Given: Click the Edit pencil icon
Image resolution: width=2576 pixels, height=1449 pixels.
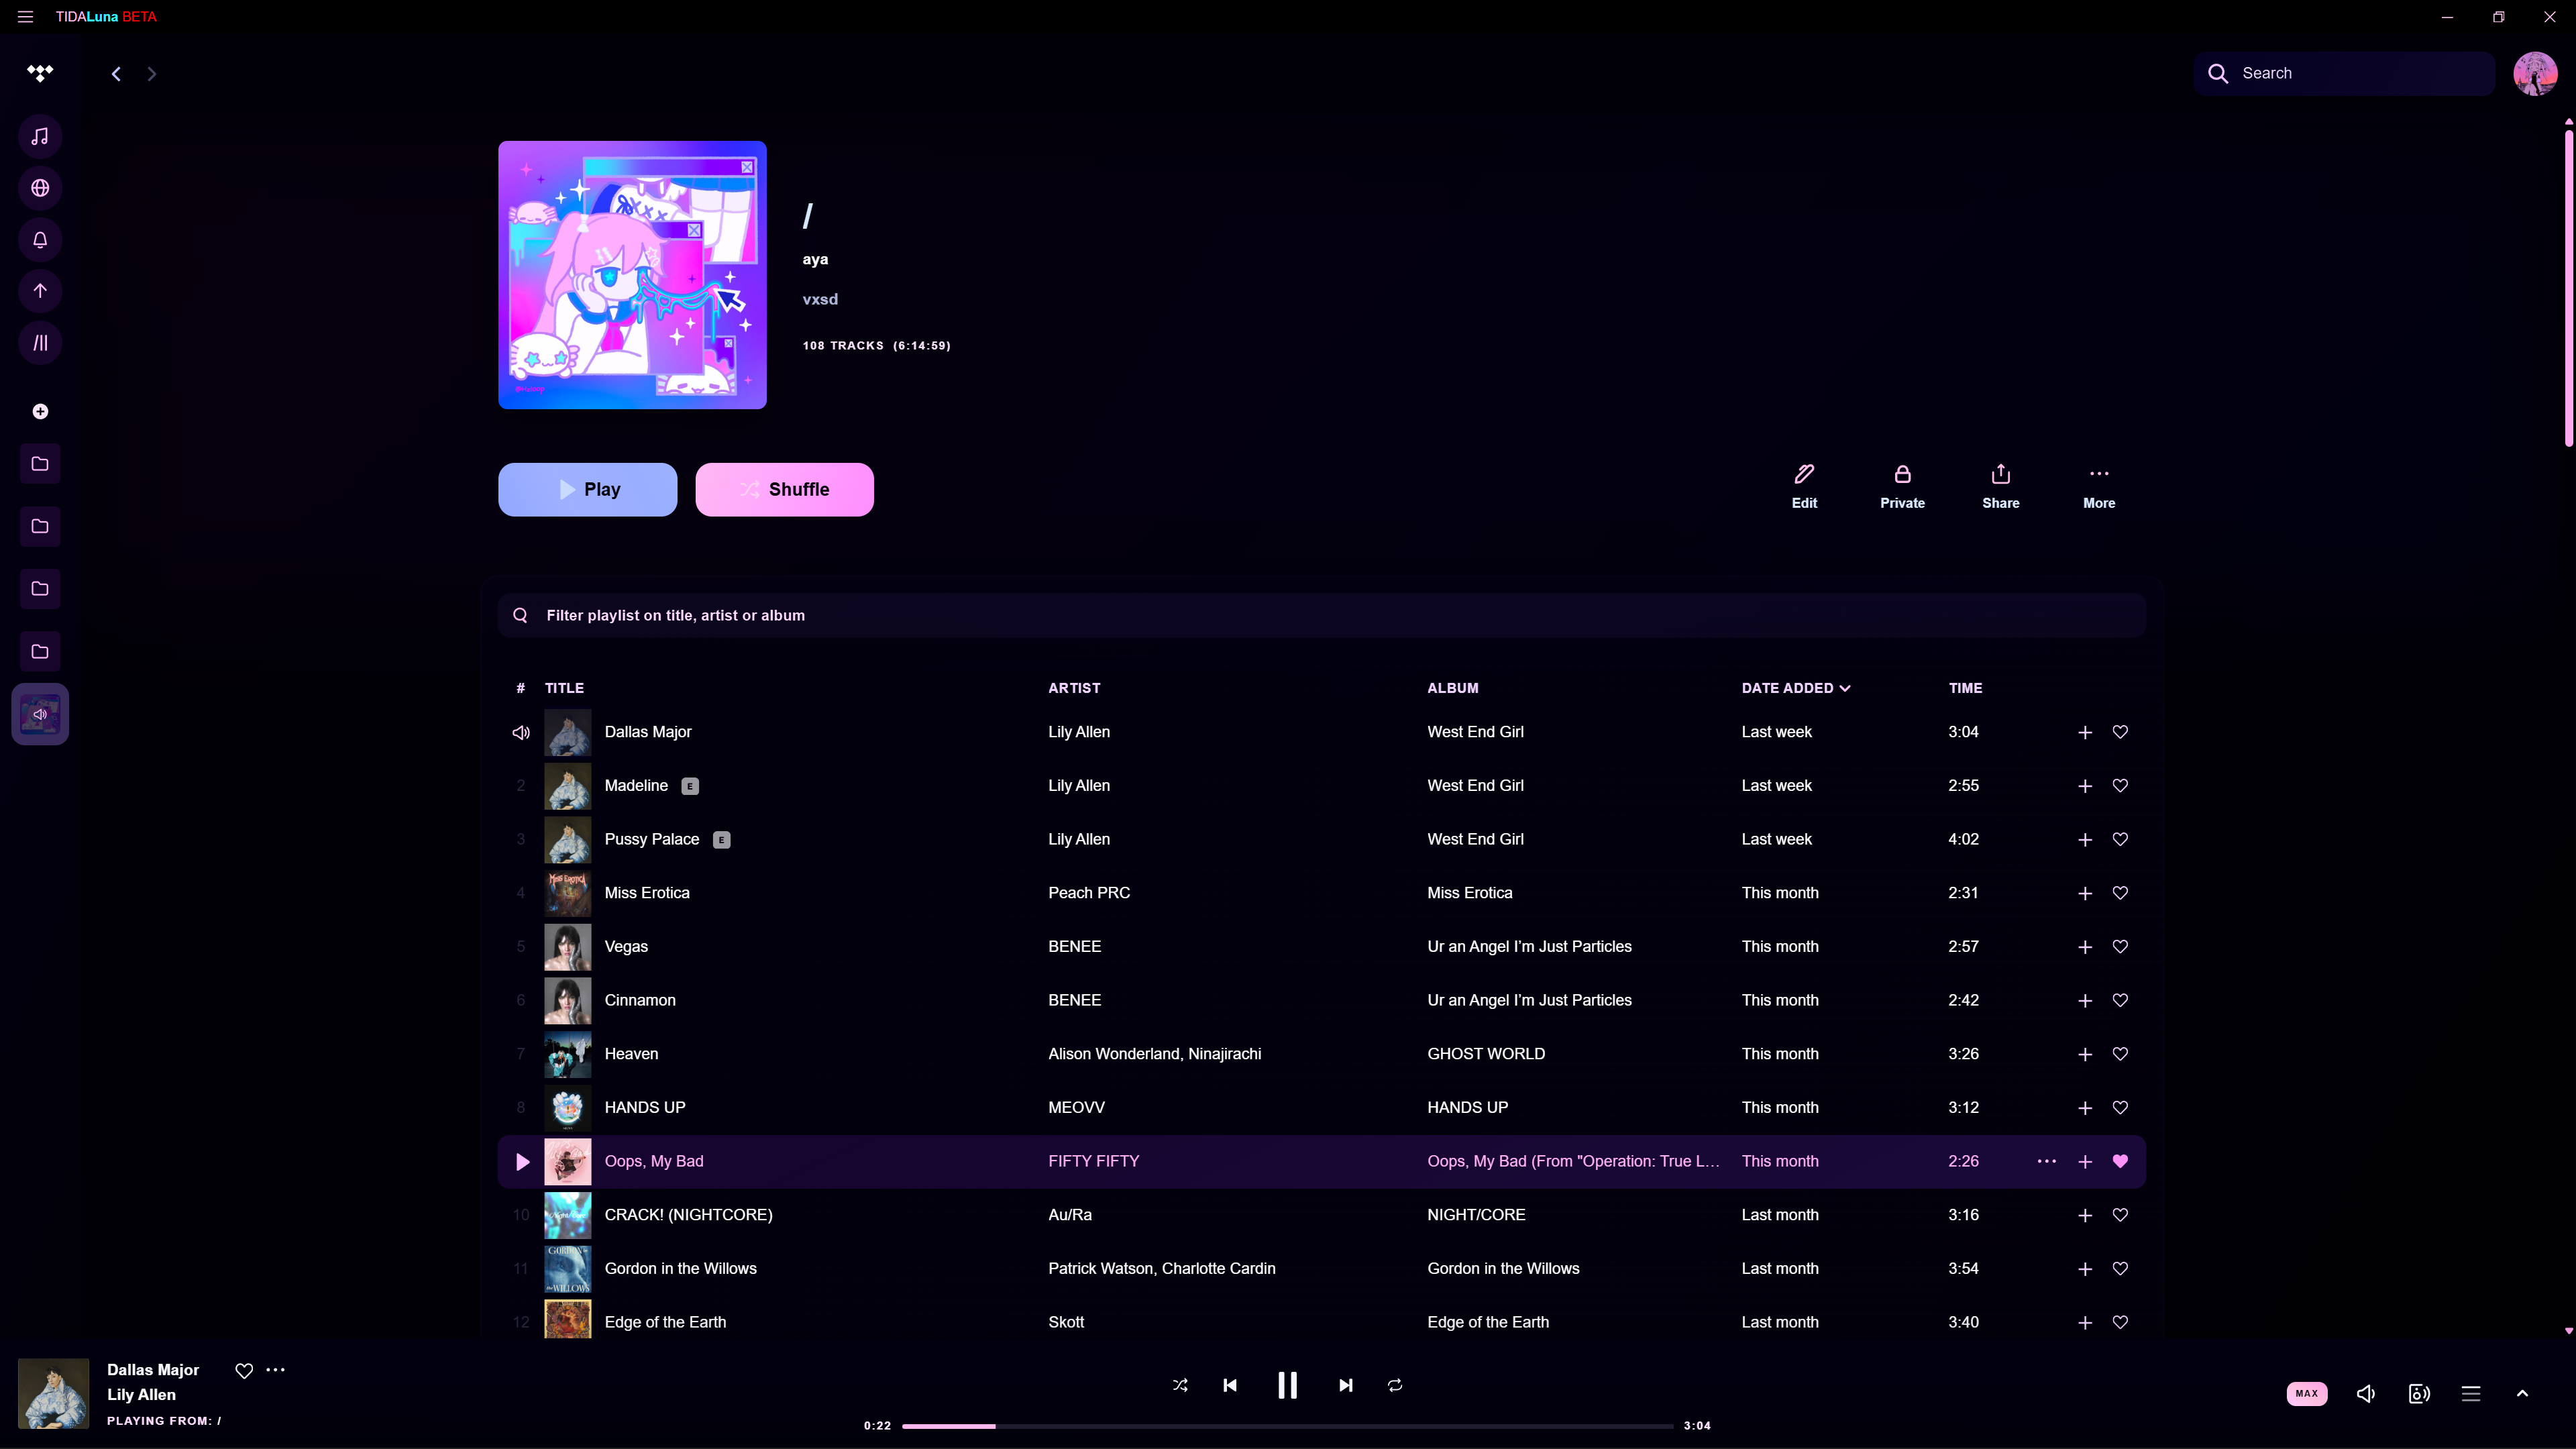Looking at the screenshot, I should tap(1804, 474).
